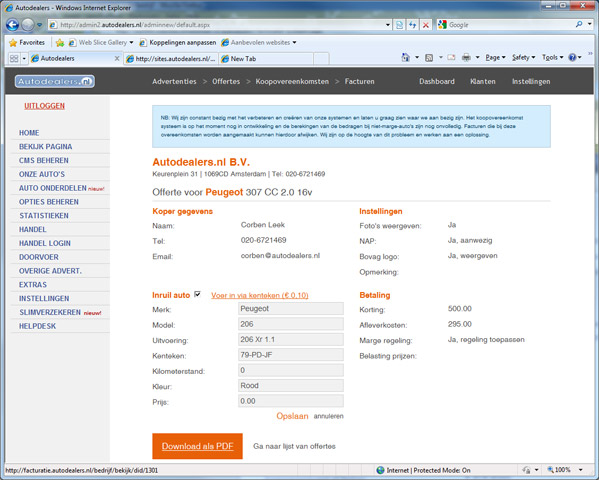
Task: Open the Page menu
Action: point(495,58)
